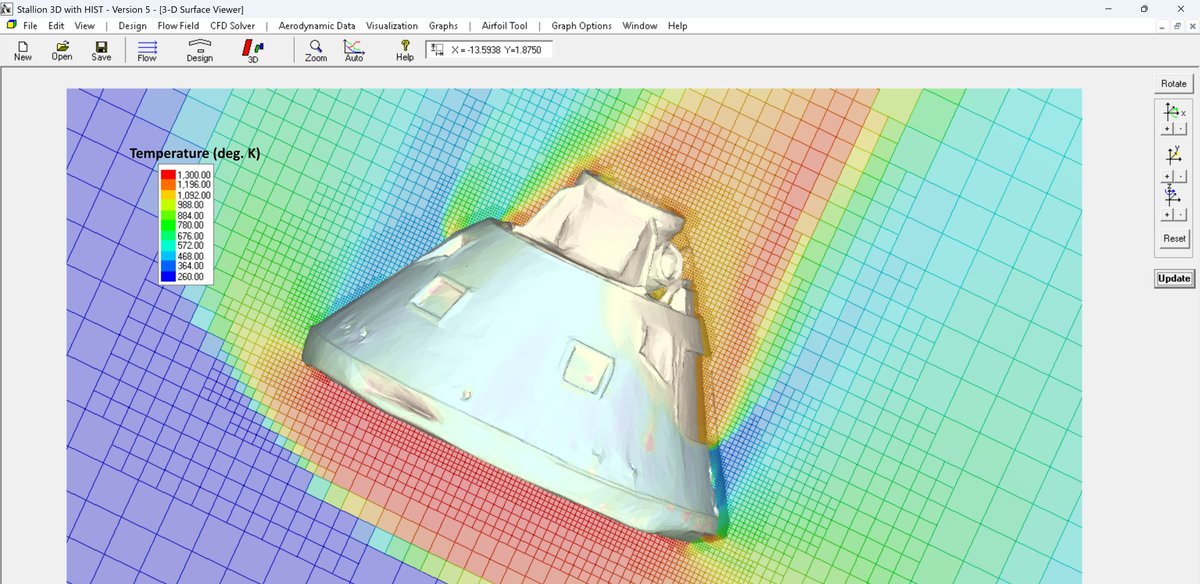Open the Airfoil Tool menu
This screenshot has height=584, width=1200.
[x=503, y=26]
